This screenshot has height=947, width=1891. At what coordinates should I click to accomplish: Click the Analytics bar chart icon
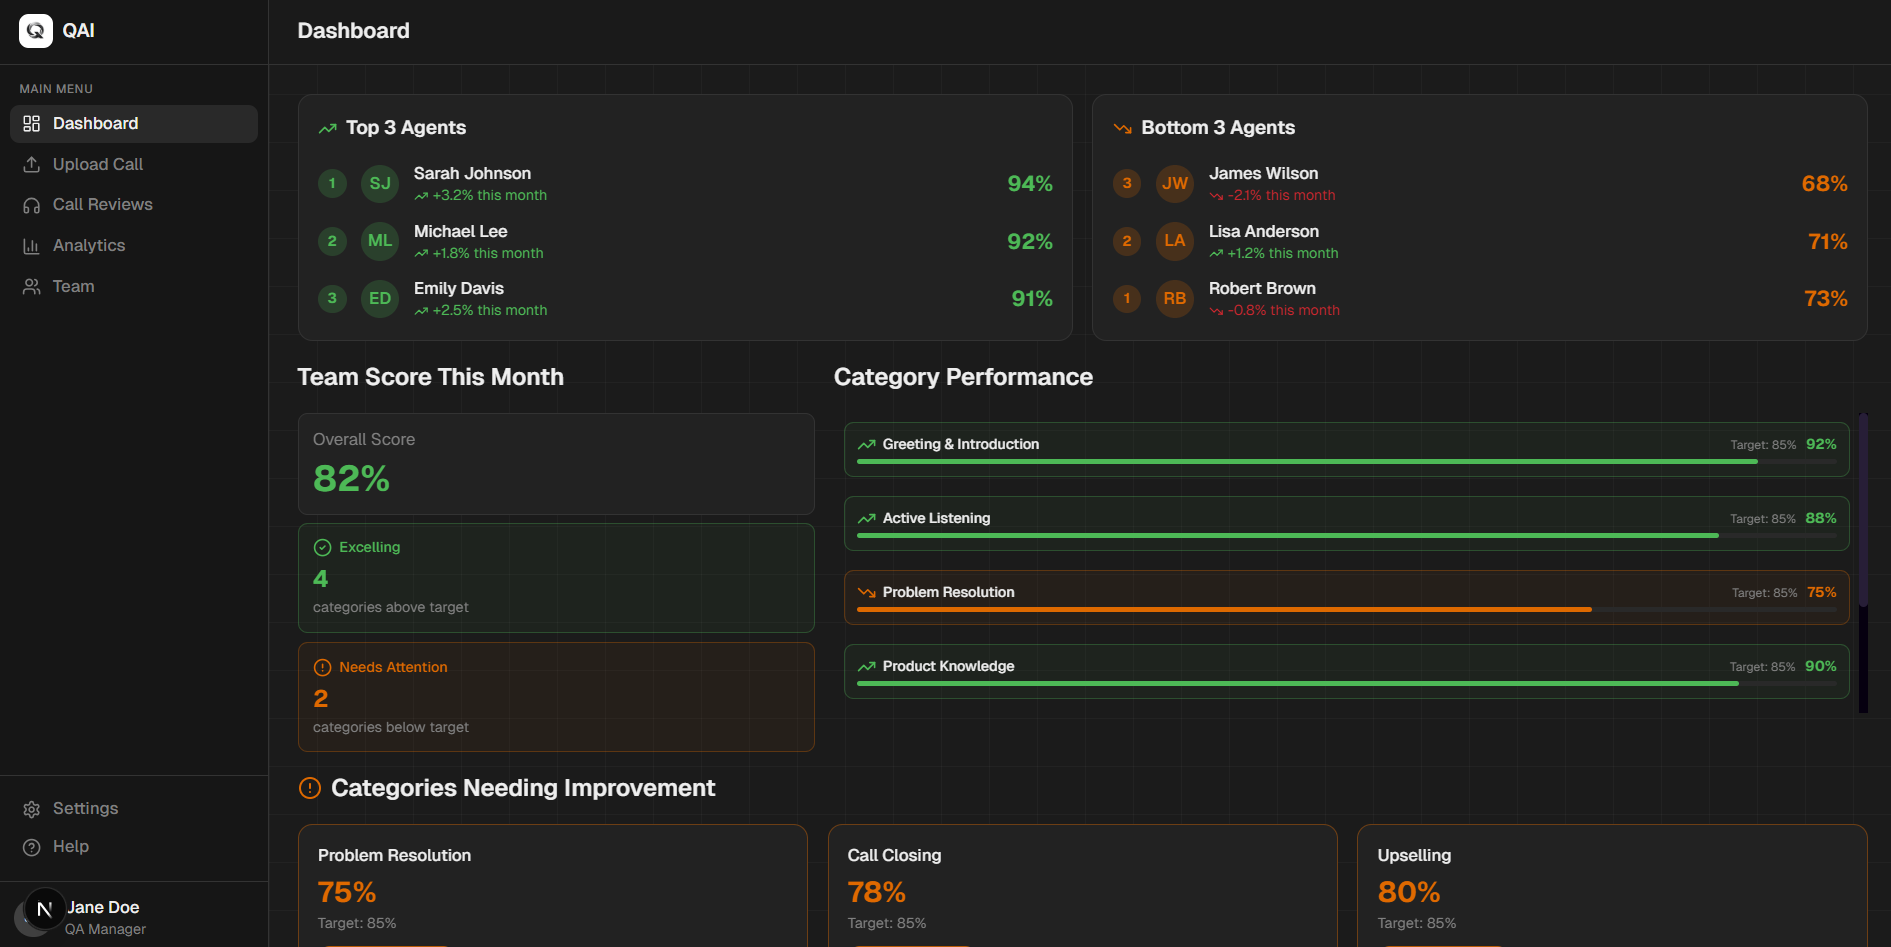click(32, 246)
